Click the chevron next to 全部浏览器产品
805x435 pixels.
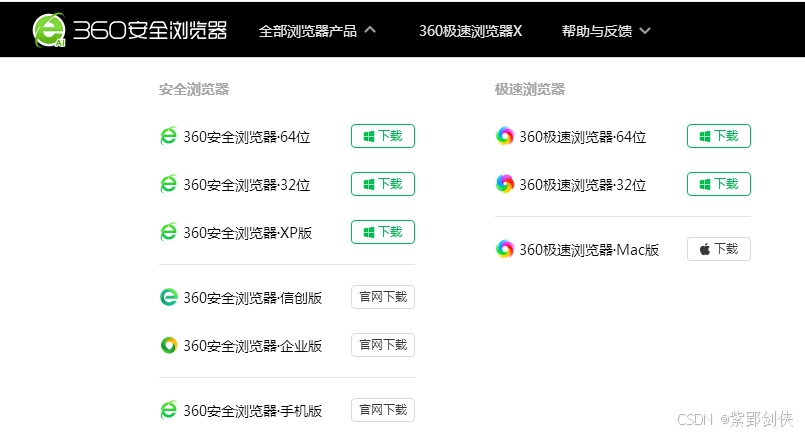click(370, 30)
